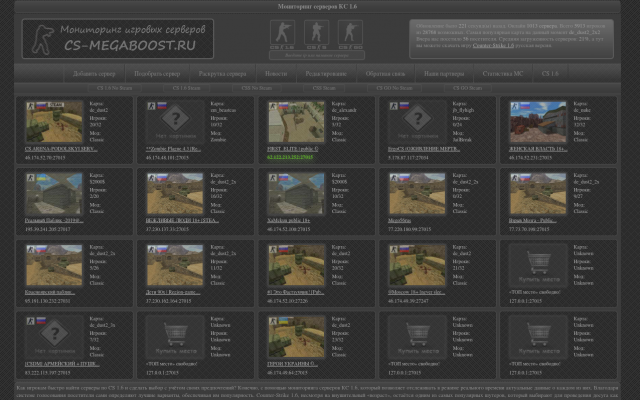Click the Russian flag on 77.73.70.198:27015 card
Viewport: 640px width, 400px height.
click(525, 178)
